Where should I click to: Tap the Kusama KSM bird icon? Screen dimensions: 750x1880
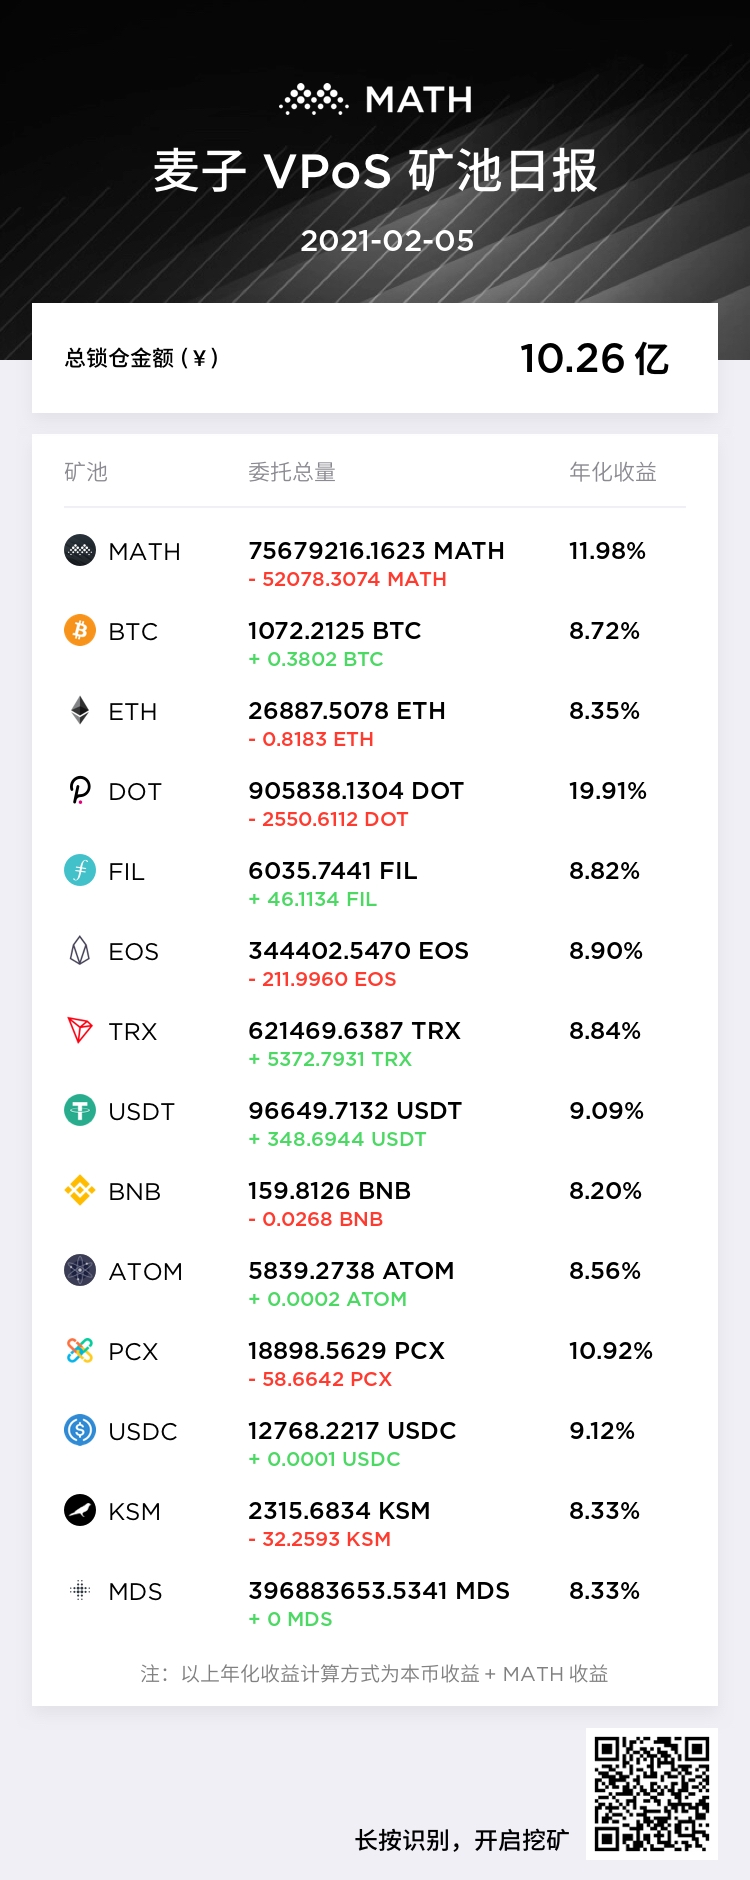(80, 1510)
